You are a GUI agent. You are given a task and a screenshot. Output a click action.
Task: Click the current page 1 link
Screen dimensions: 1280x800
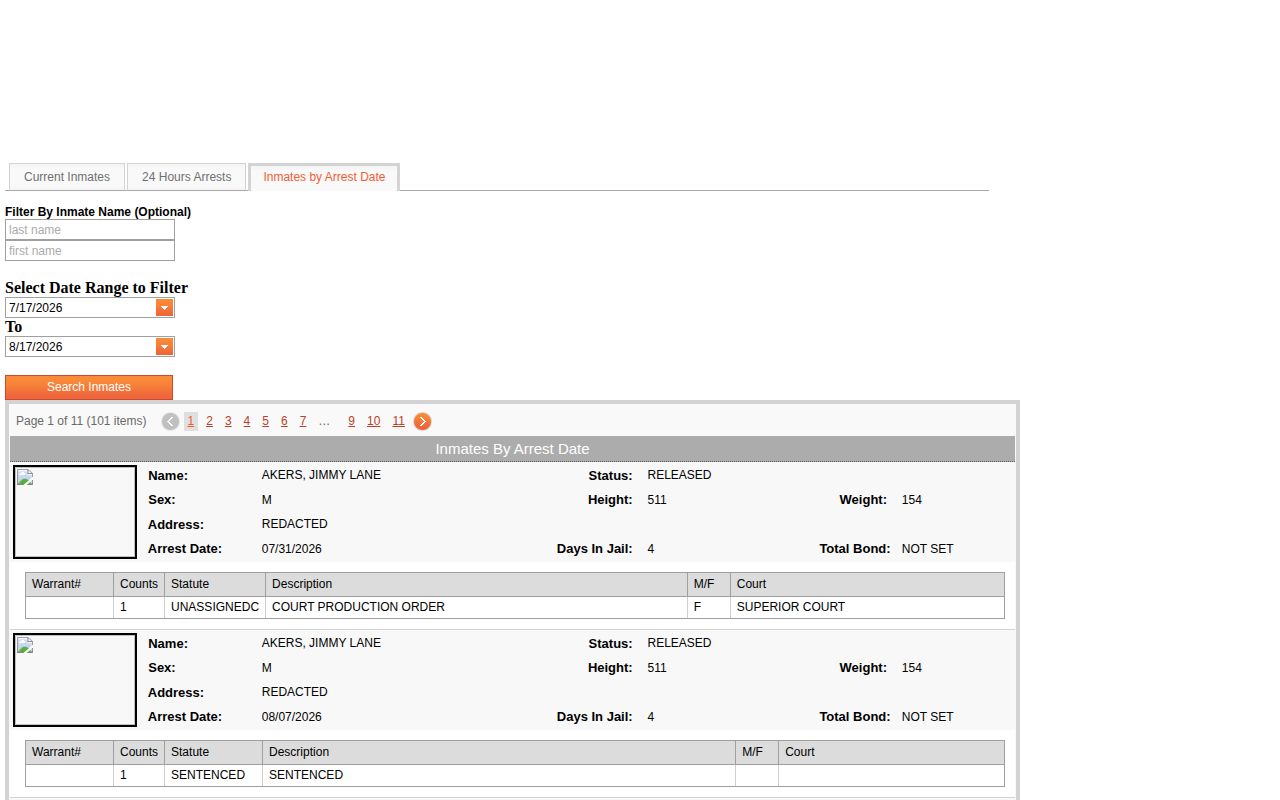tap(190, 422)
